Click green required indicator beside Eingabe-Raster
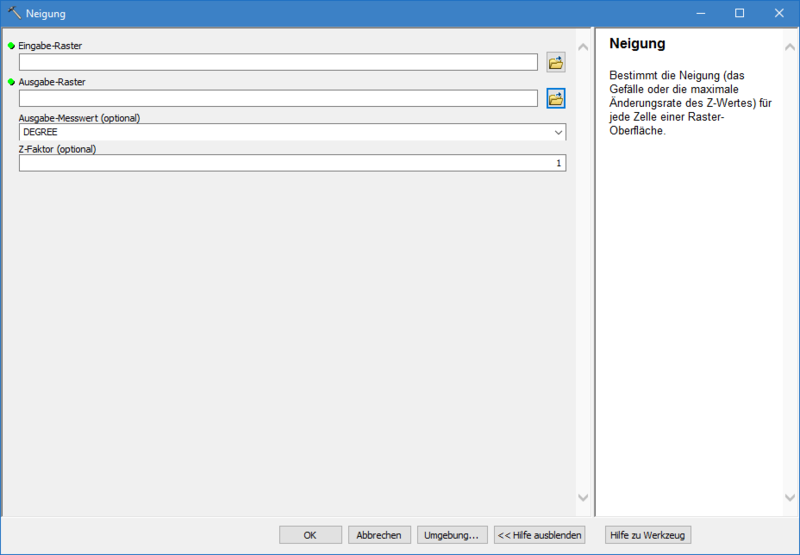Screen dimensions: 800x555 tap(12, 46)
